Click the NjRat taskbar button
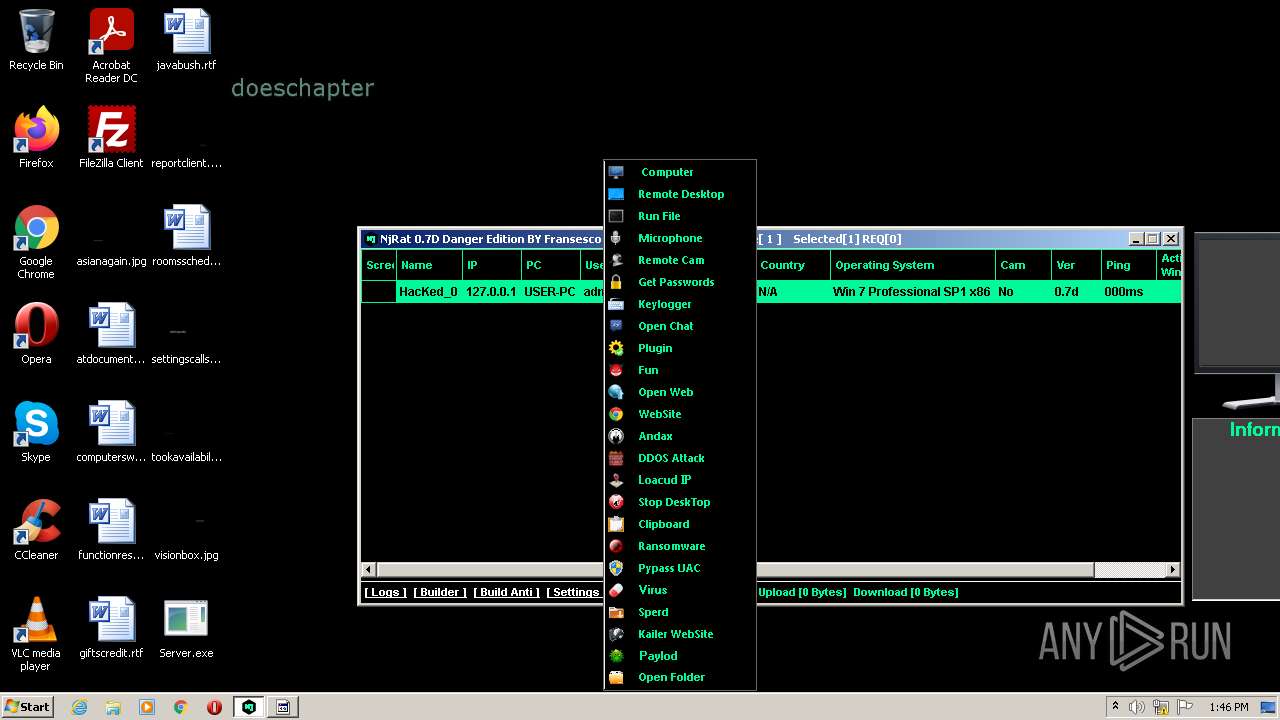This screenshot has height=720, width=1280. pyautogui.click(x=249, y=707)
